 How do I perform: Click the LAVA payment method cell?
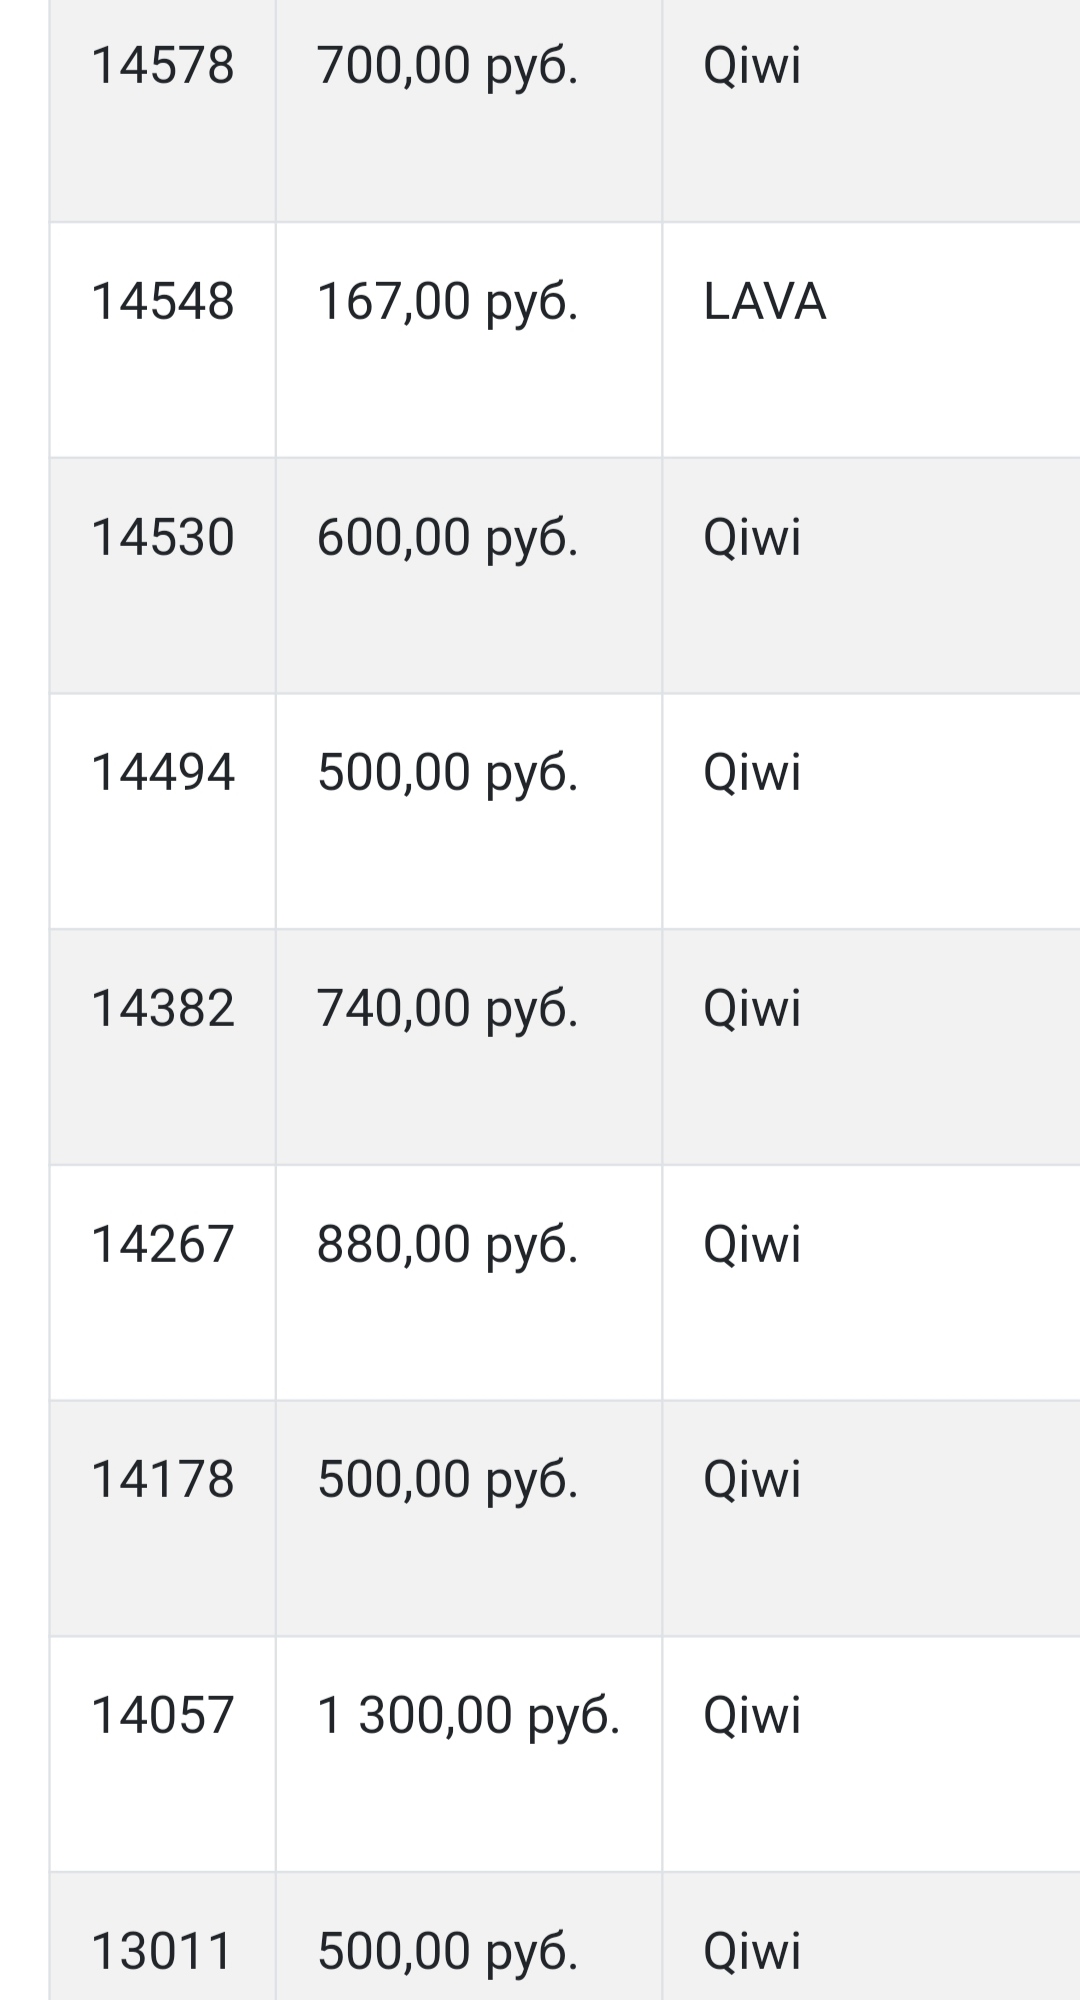[x=764, y=302]
